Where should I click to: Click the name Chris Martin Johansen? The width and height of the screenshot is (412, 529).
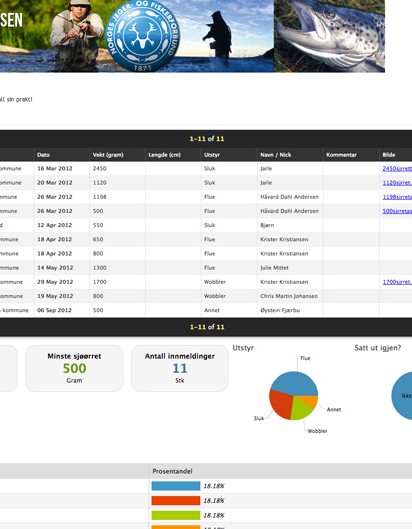[289, 296]
